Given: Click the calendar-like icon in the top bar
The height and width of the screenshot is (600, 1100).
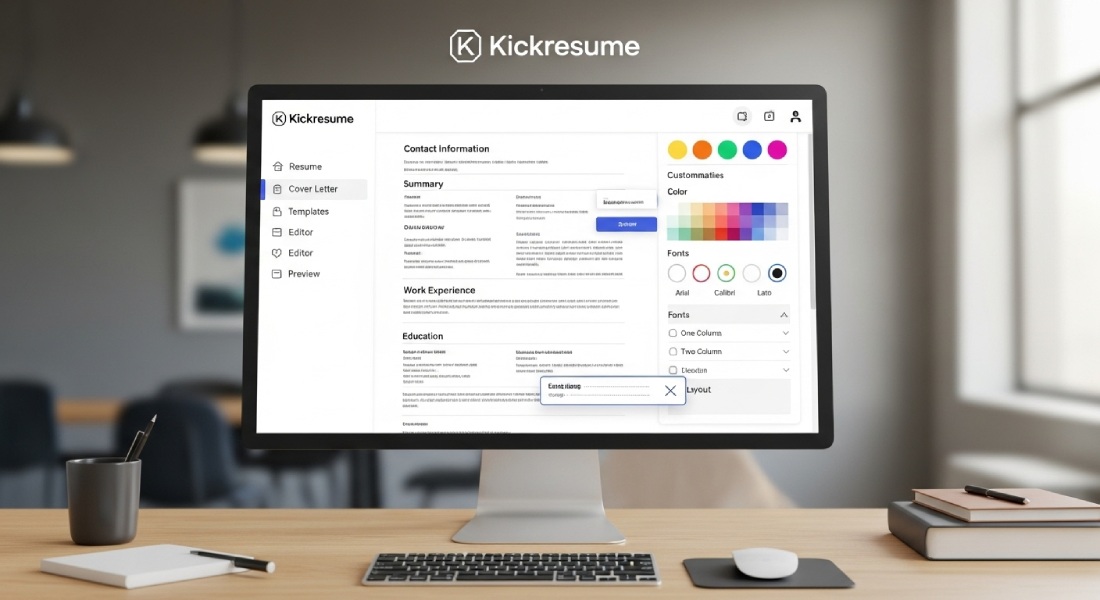Looking at the screenshot, I should point(769,116).
